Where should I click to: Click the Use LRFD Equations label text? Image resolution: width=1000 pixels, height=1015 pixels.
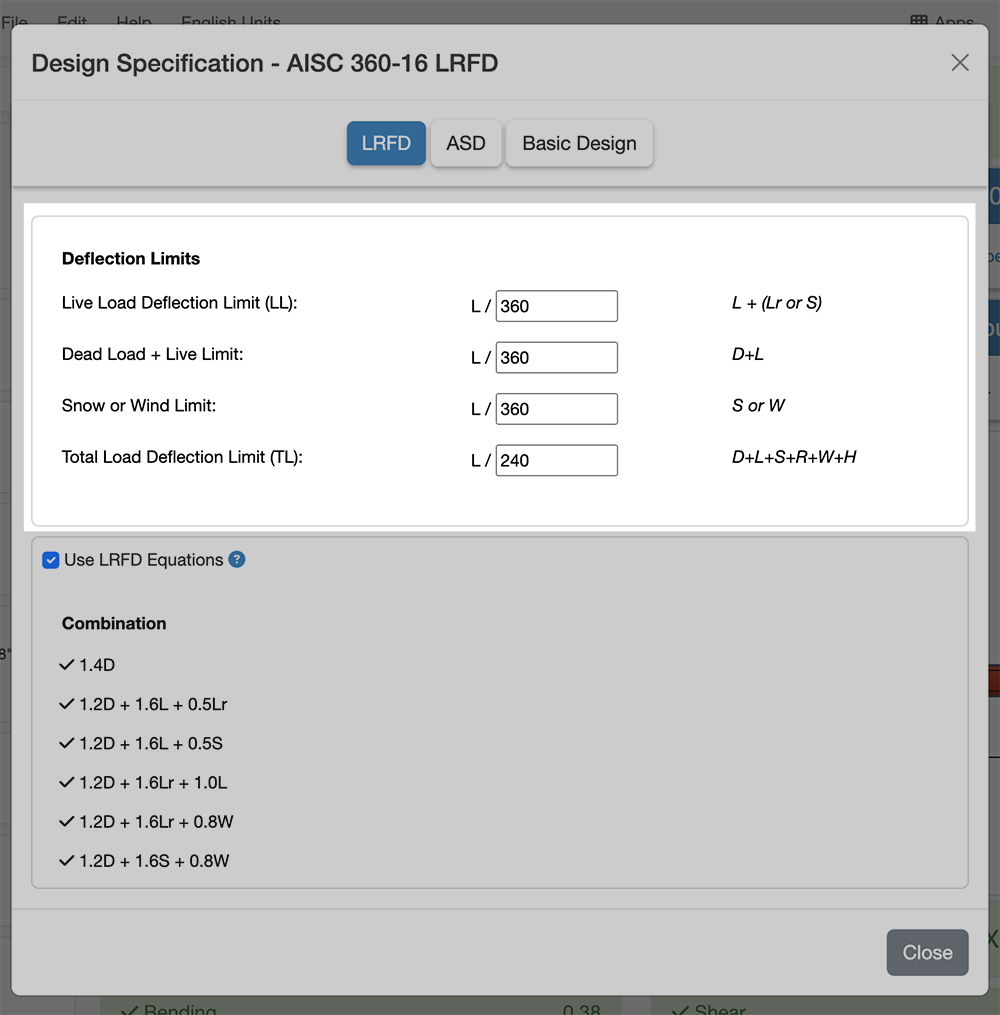(x=144, y=560)
